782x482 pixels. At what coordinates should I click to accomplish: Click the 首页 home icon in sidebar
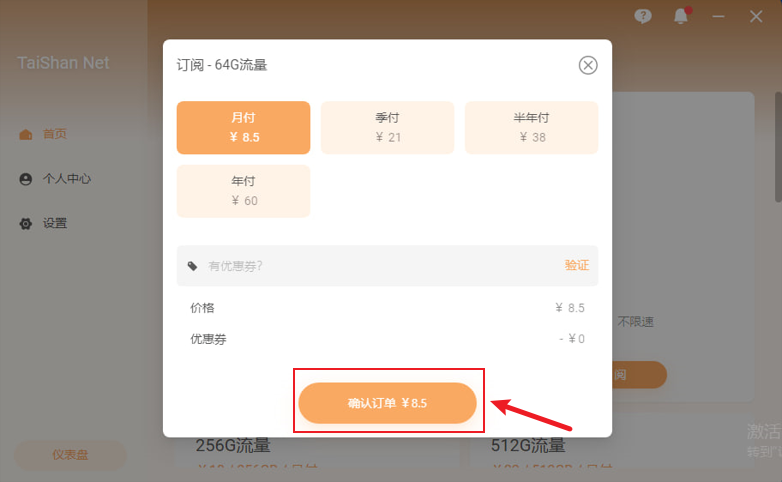[x=26, y=134]
